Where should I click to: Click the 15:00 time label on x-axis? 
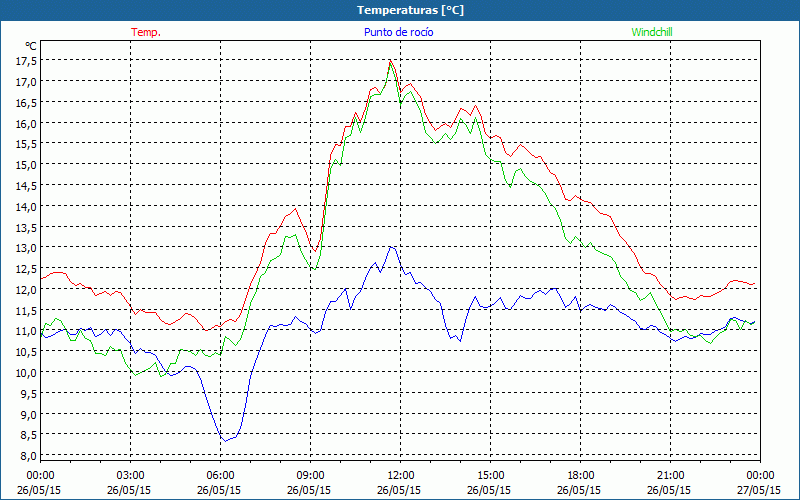(490, 476)
